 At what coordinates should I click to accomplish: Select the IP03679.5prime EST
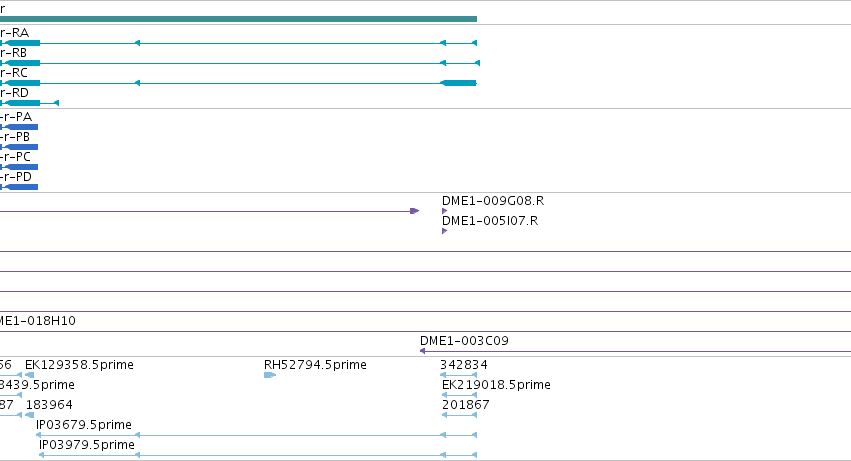[x=256, y=435]
